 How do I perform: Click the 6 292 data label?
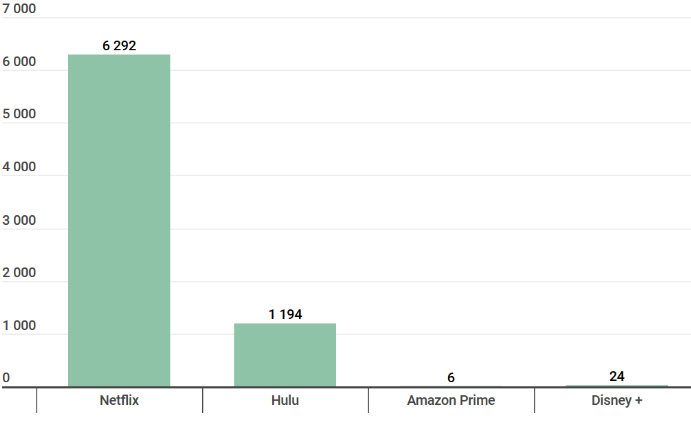pyautogui.click(x=119, y=46)
